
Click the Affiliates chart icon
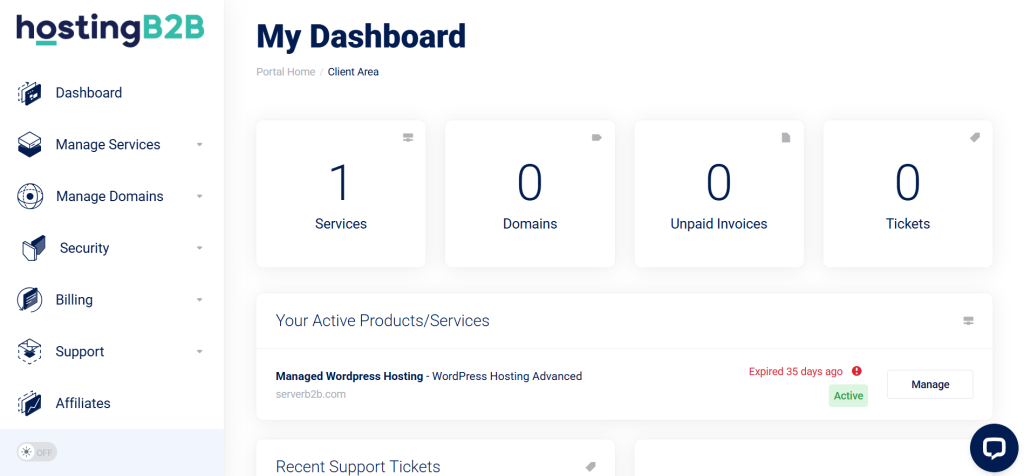29,403
